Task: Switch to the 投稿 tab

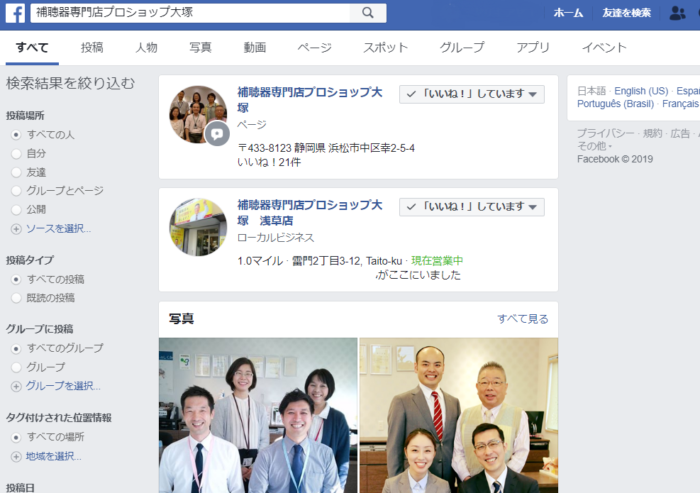Action: tap(92, 47)
